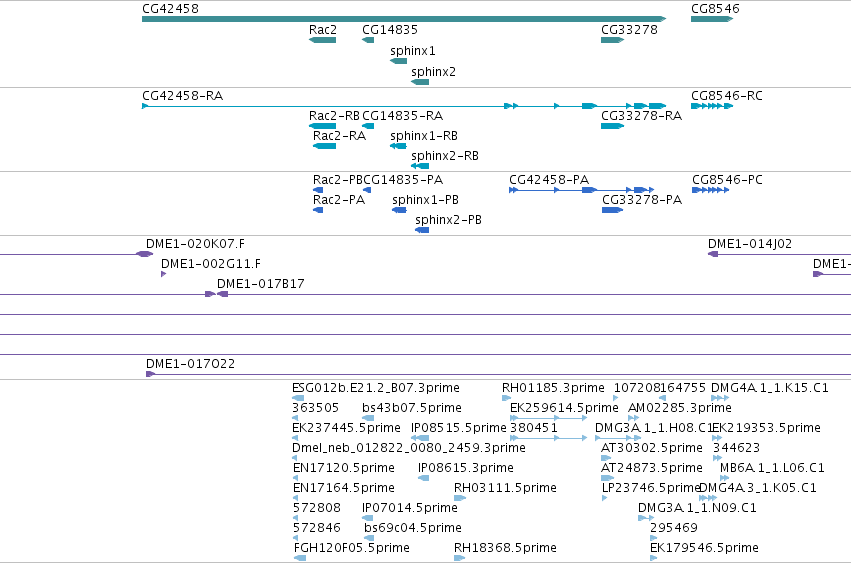Click the CG8546 gene label
Viewport: 851px width, 563px height.
(x=715, y=9)
